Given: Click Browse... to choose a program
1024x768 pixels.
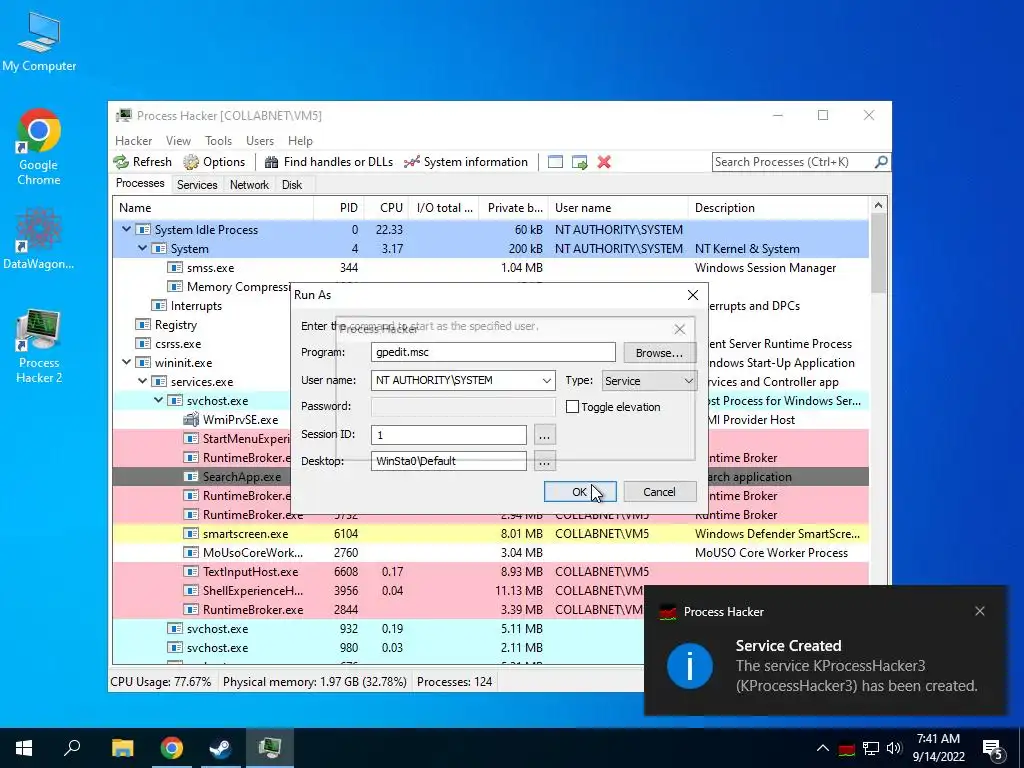Looking at the screenshot, I should coord(659,353).
